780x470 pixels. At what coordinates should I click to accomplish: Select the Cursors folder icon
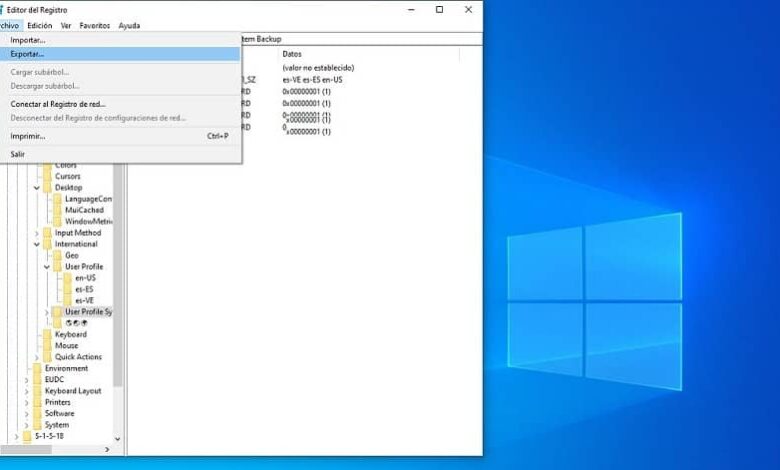click(x=47, y=177)
